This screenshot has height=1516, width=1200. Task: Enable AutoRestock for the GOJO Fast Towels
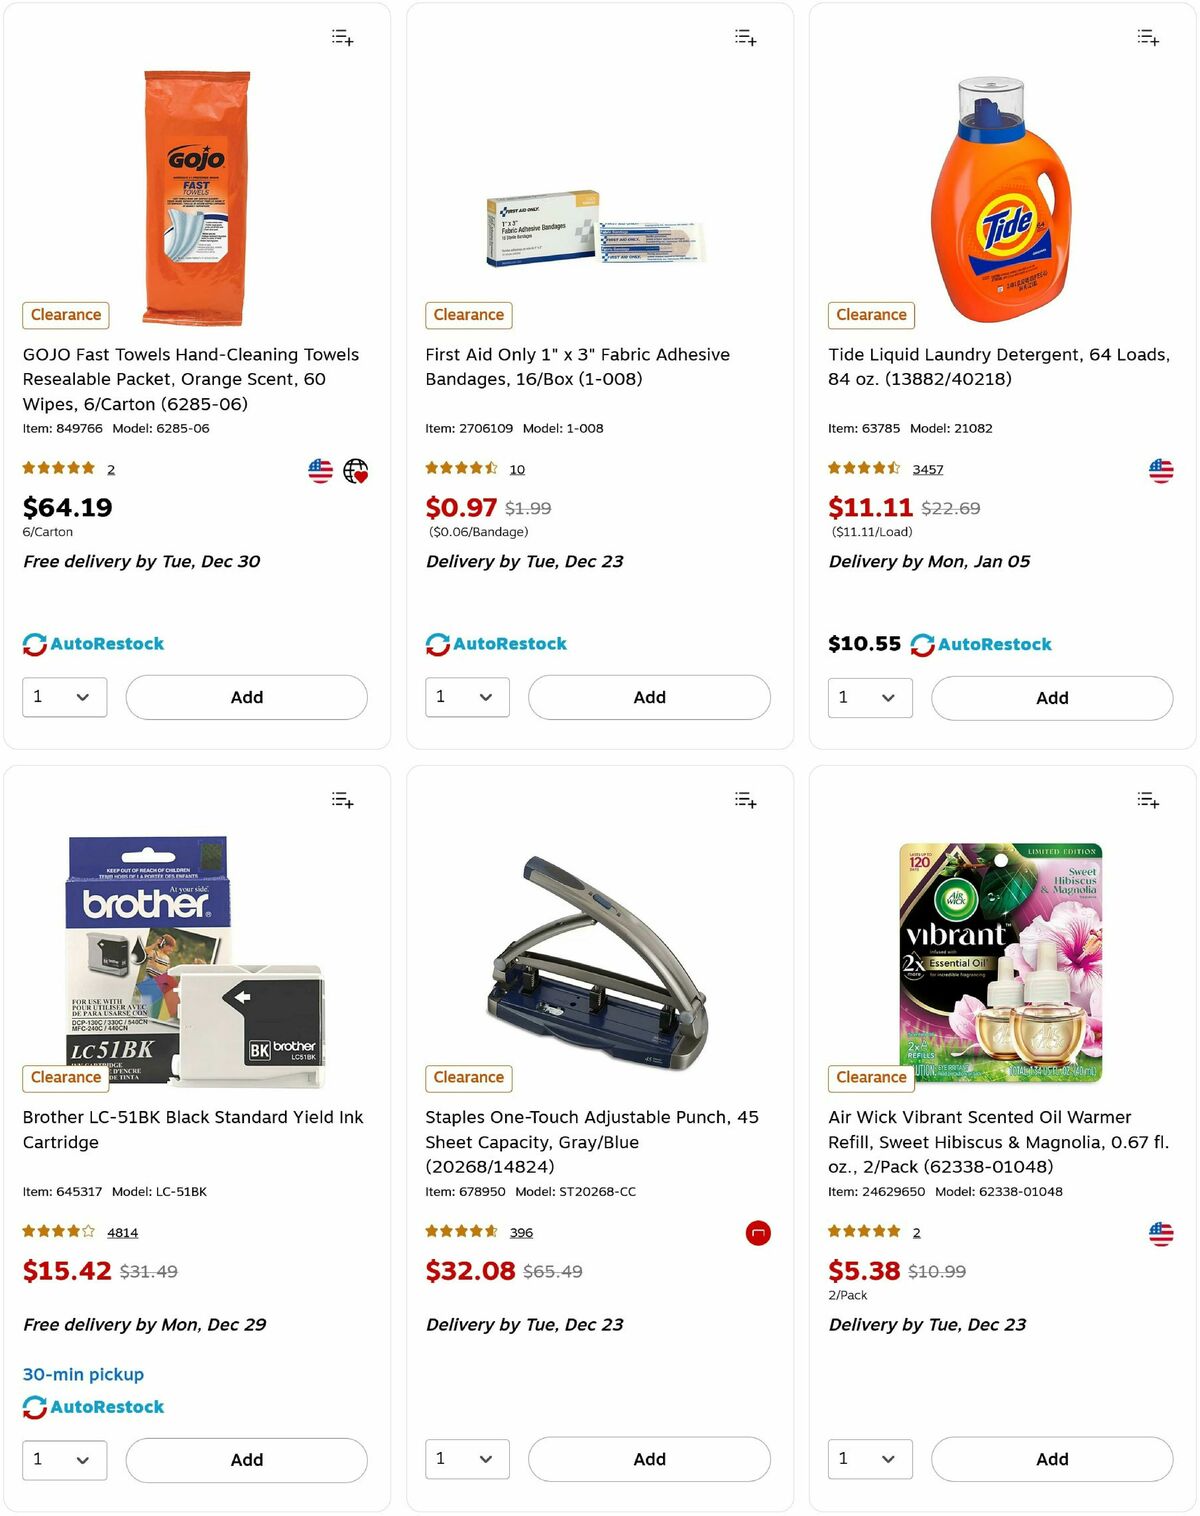click(x=95, y=643)
